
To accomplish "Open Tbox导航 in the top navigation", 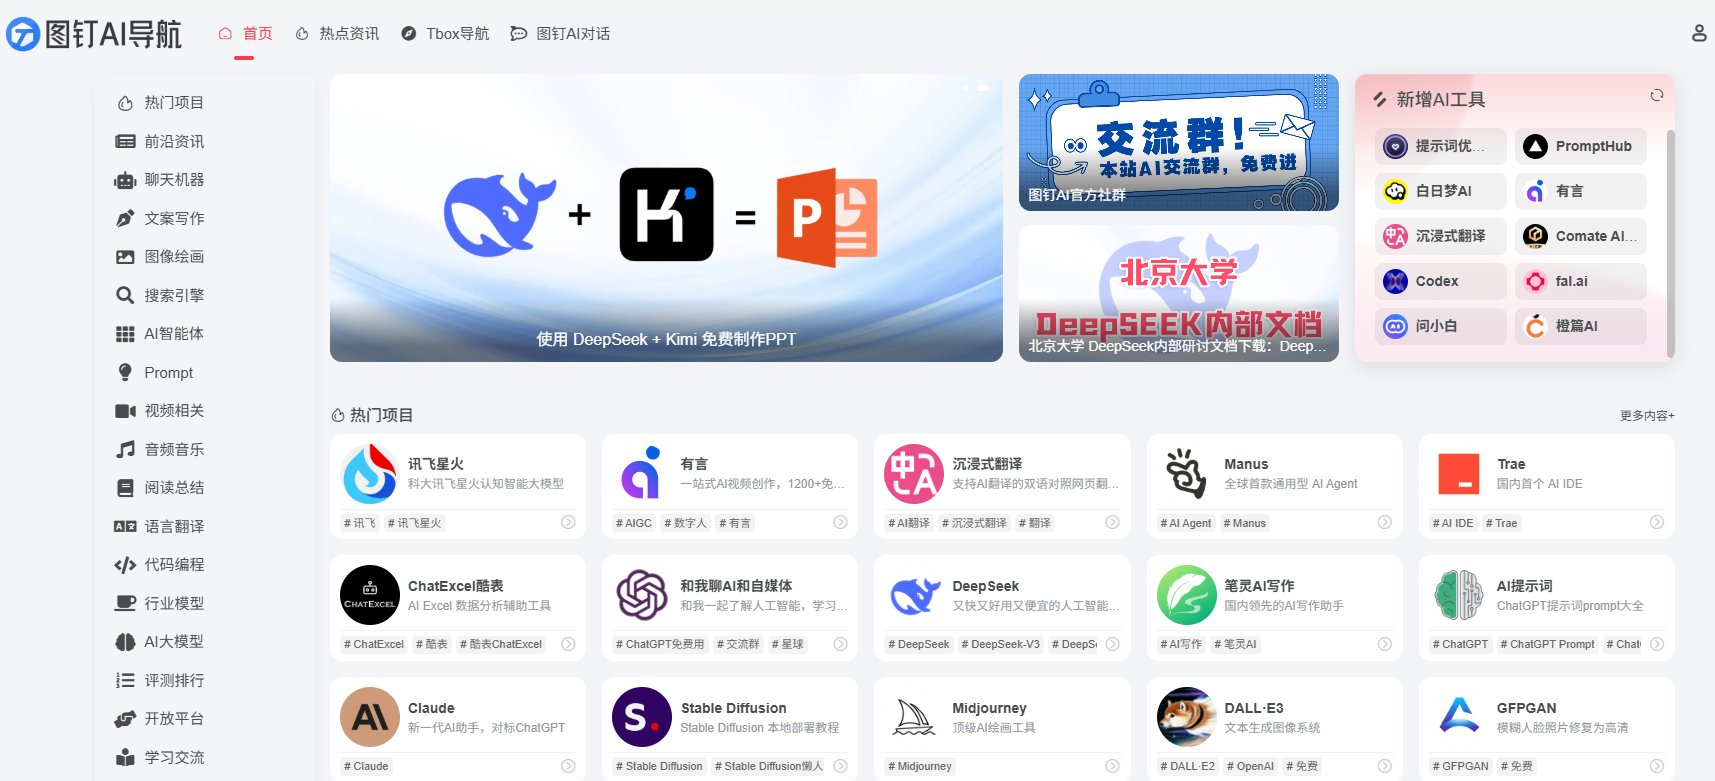I will click(x=445, y=34).
